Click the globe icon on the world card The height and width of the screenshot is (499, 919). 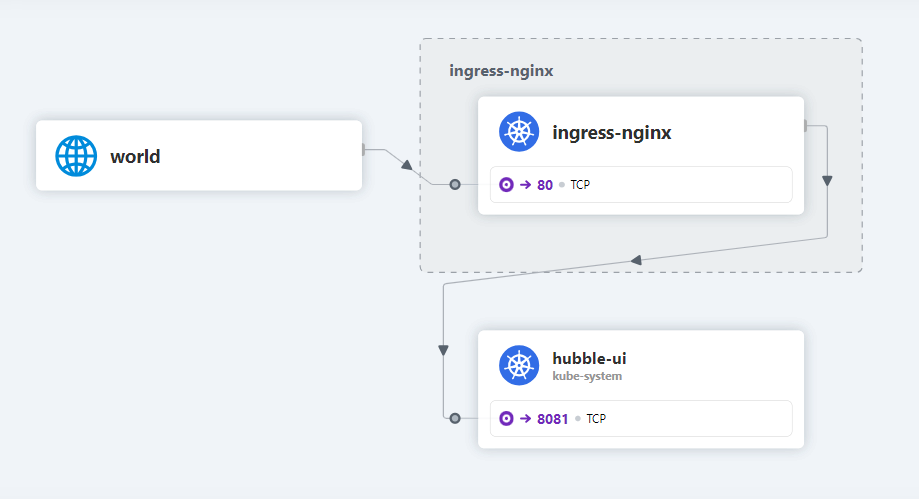[x=77, y=156]
